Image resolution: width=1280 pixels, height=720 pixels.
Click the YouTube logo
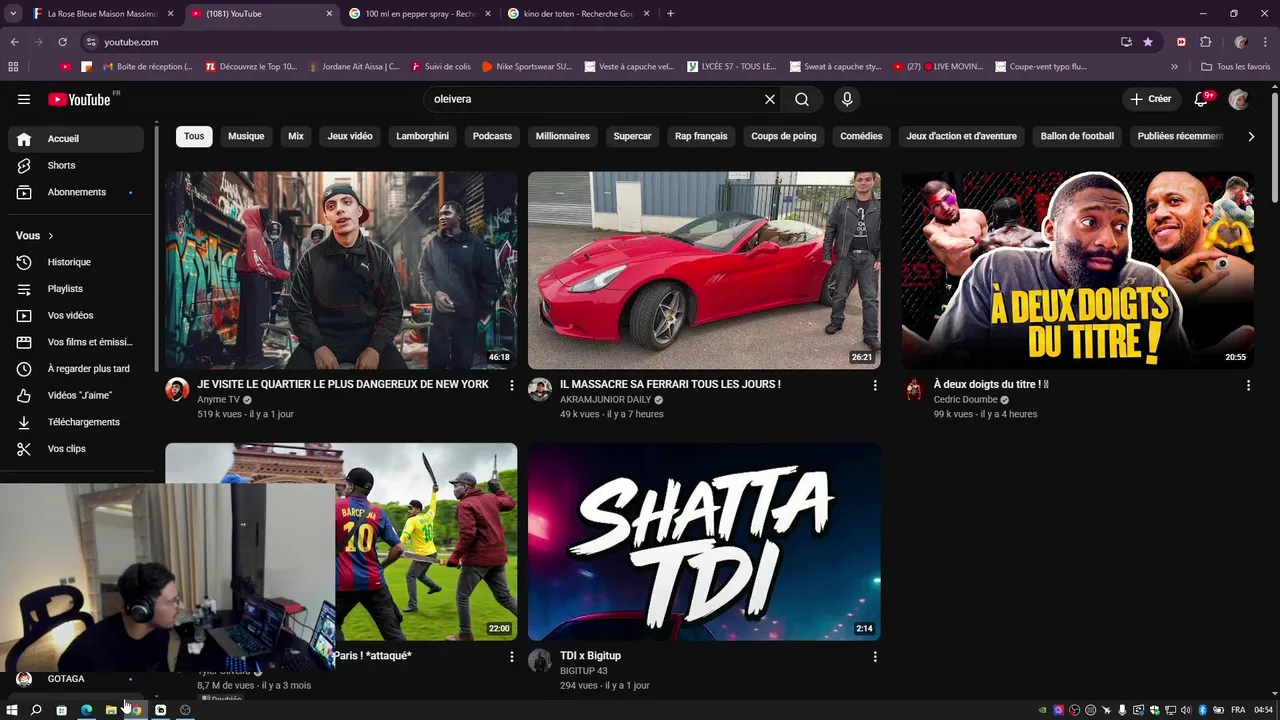coord(79,99)
